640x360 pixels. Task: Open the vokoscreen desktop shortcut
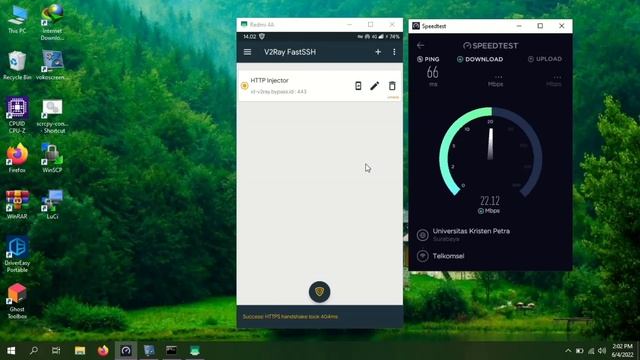[52, 65]
